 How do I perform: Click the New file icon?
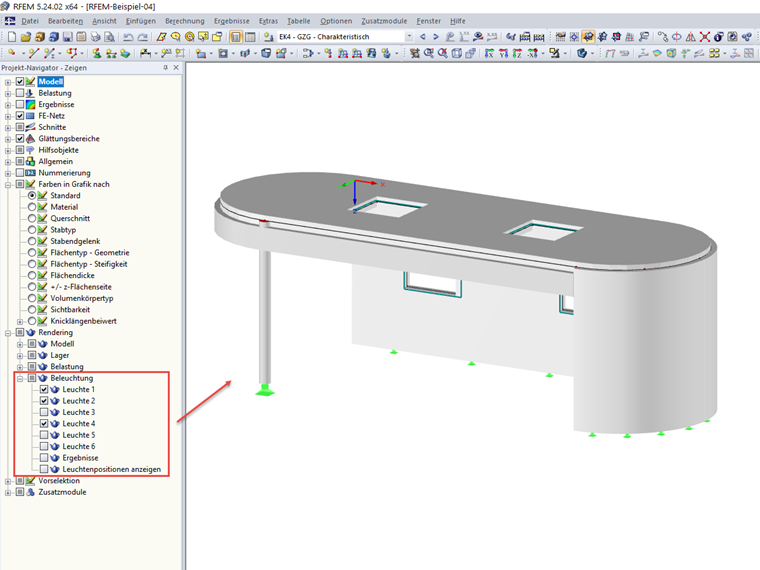click(12, 37)
